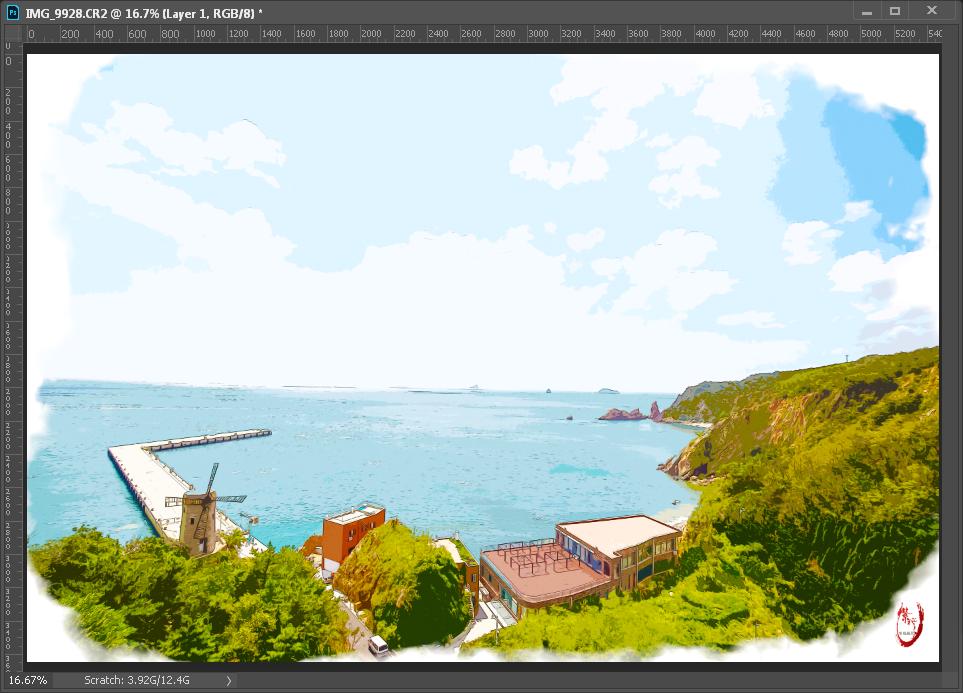Click the ruler origin corner box

(9, 34)
